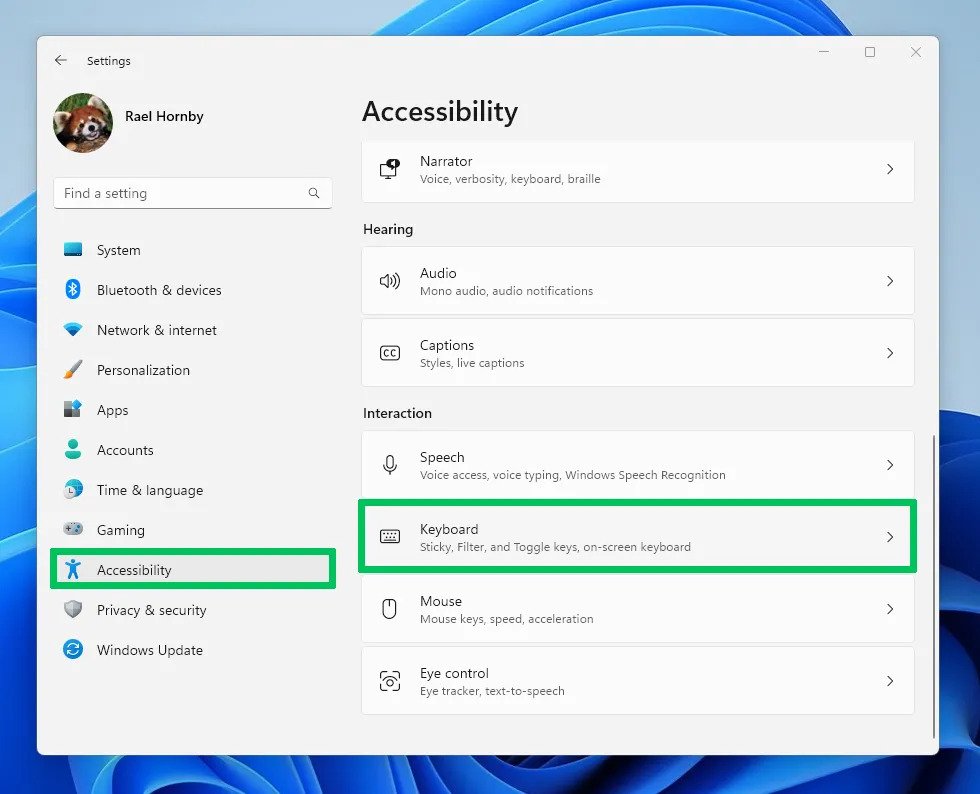Click the search magnifier icon
Screen dimensions: 980x794
[314, 193]
